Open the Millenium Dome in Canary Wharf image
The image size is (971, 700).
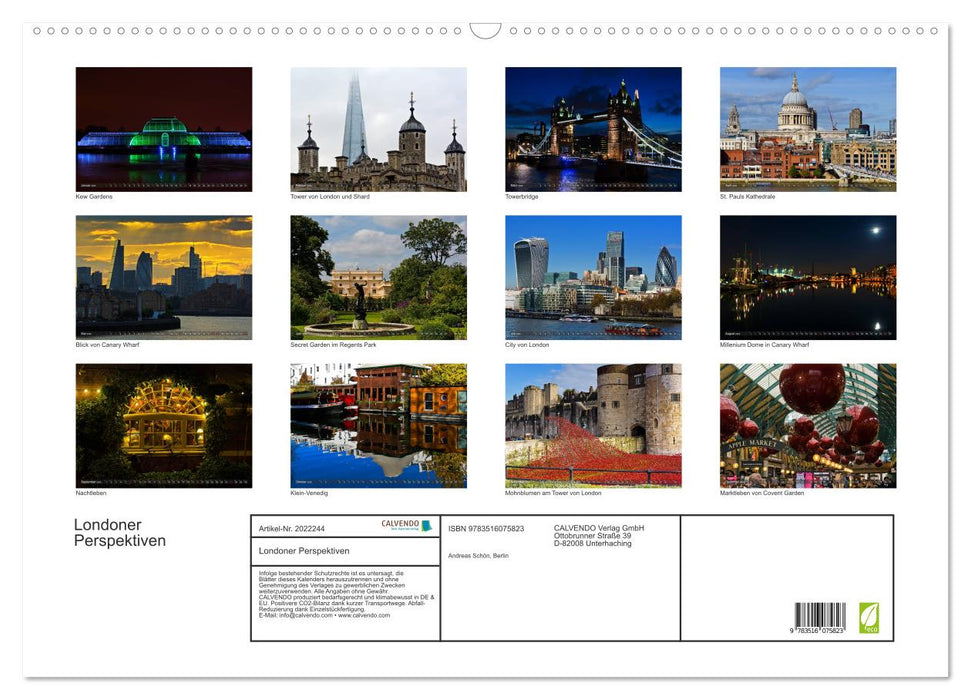click(x=807, y=277)
